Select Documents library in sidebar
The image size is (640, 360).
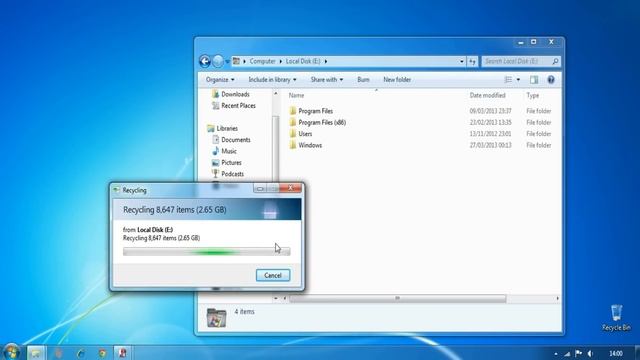tap(236, 140)
